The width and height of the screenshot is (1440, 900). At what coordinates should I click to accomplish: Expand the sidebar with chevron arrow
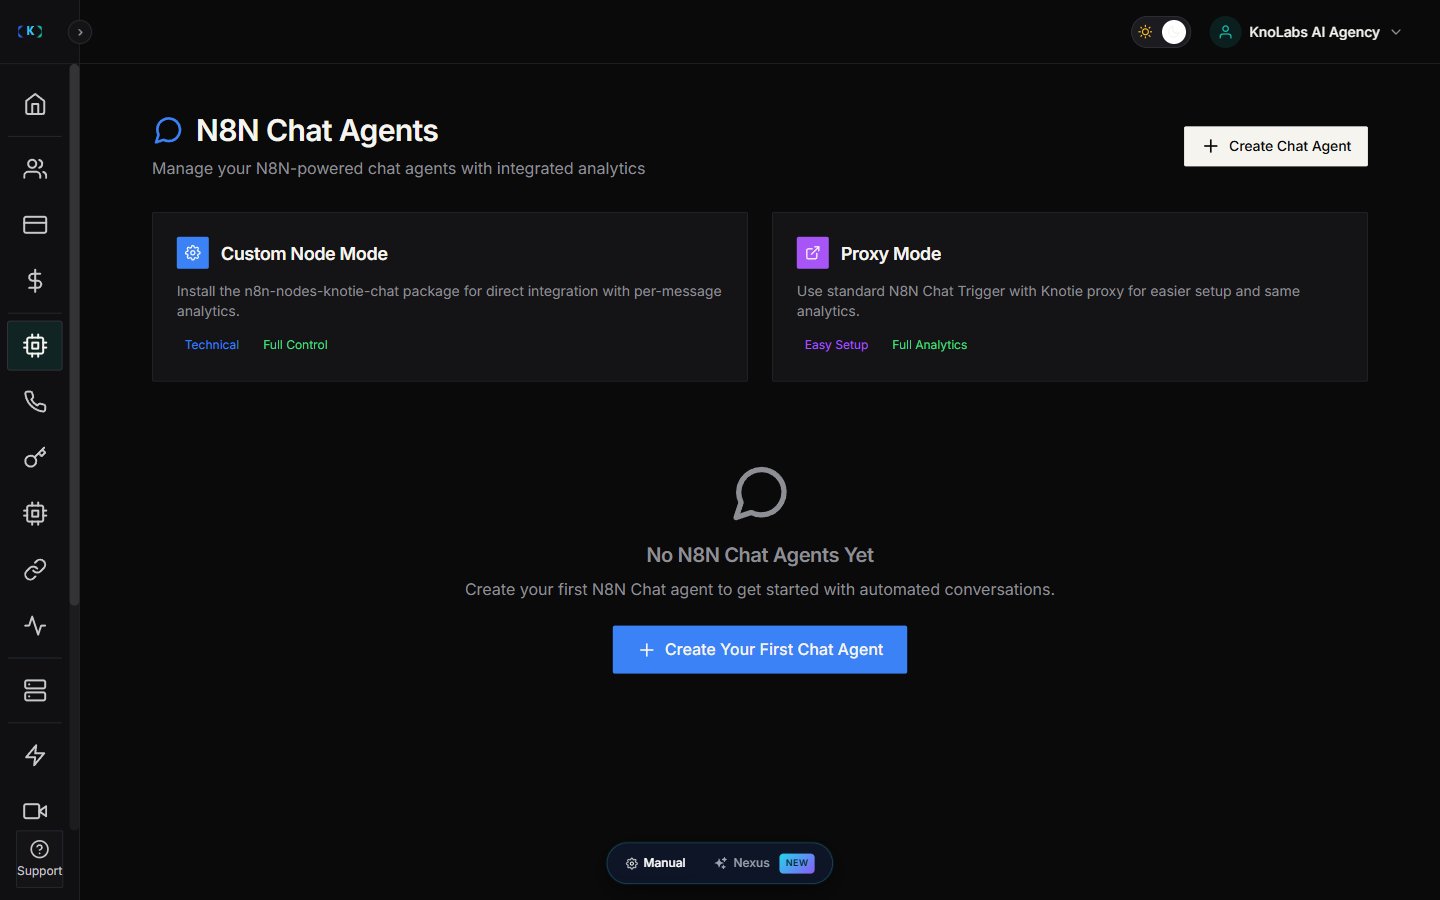point(80,32)
